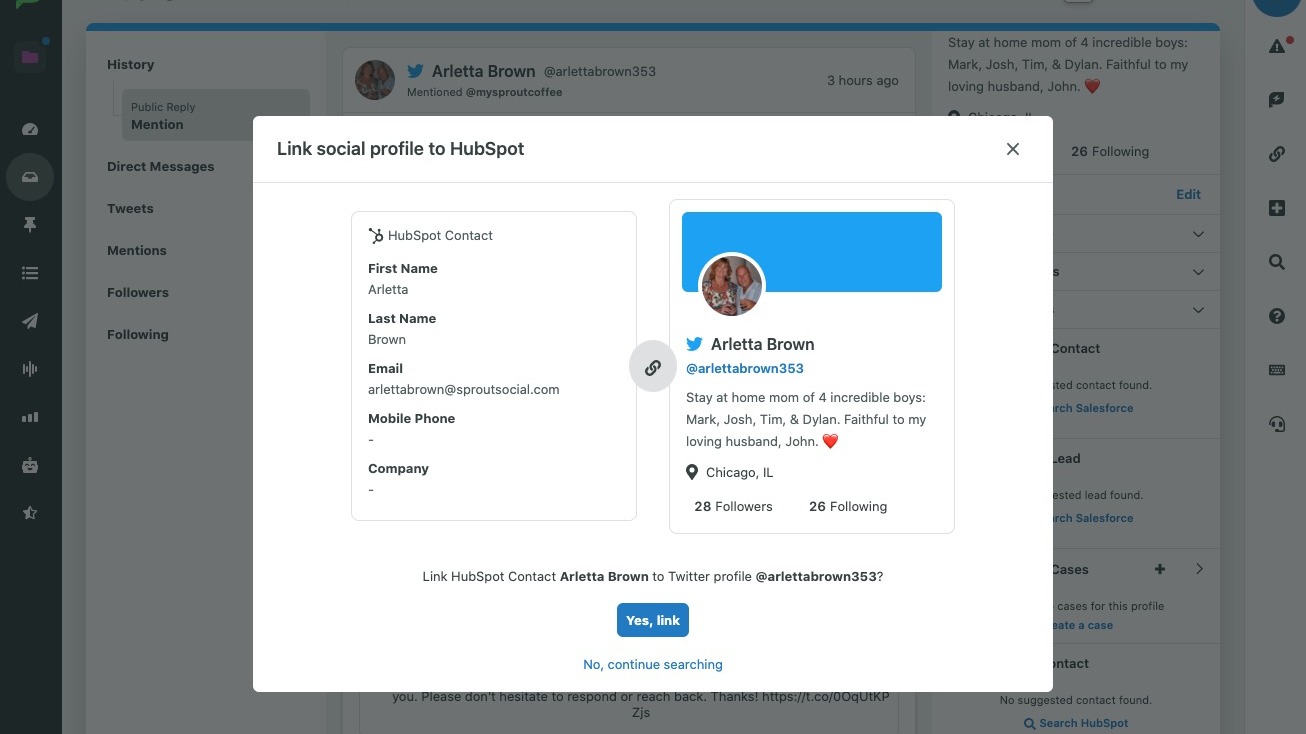Open the Bot Builder robot icon
The width and height of the screenshot is (1306, 734).
[30, 463]
